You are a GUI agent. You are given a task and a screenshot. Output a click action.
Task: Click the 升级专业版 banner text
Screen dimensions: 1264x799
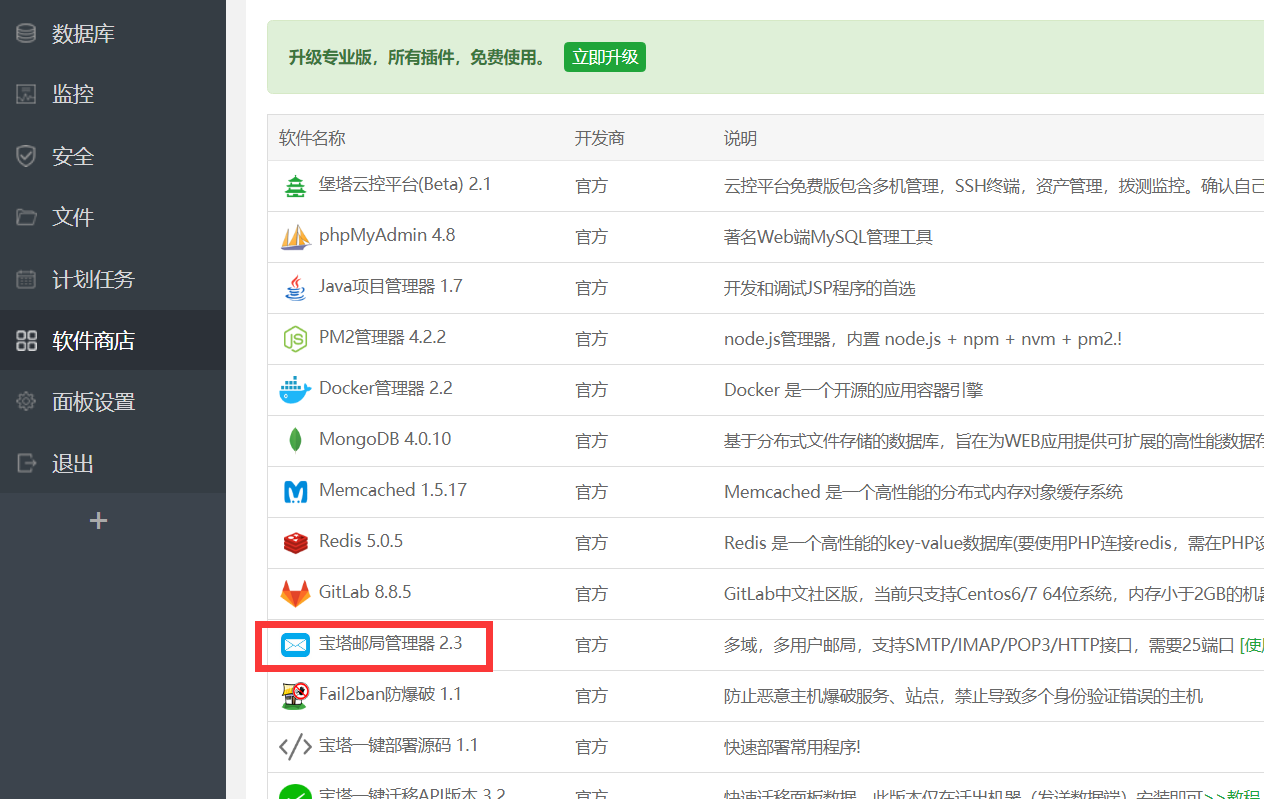coord(418,57)
